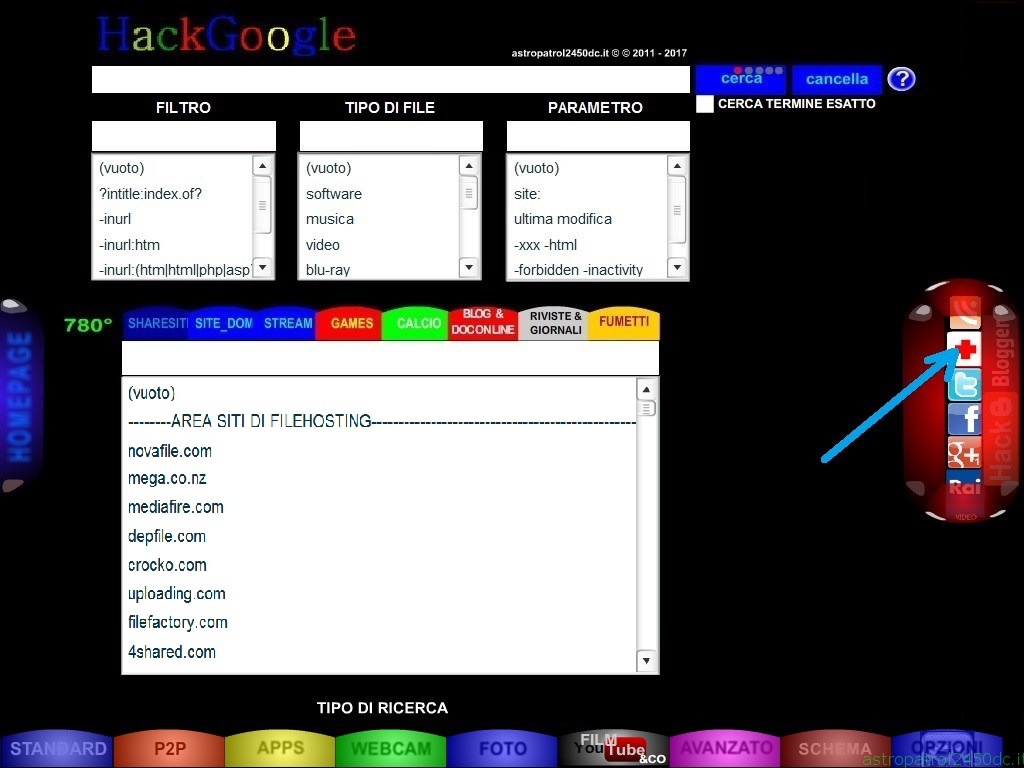Open the HOMEPAGE side button
This screenshot has width=1024, height=768.
pyautogui.click(x=20, y=396)
